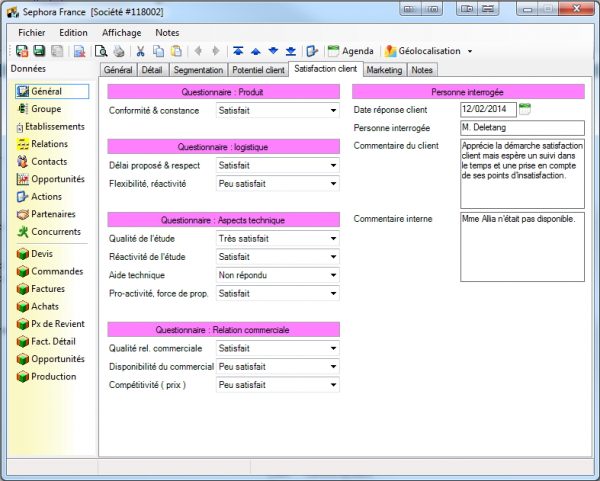600x481 pixels.
Task: Open Achats in the sidebar
Action: [x=38, y=307]
